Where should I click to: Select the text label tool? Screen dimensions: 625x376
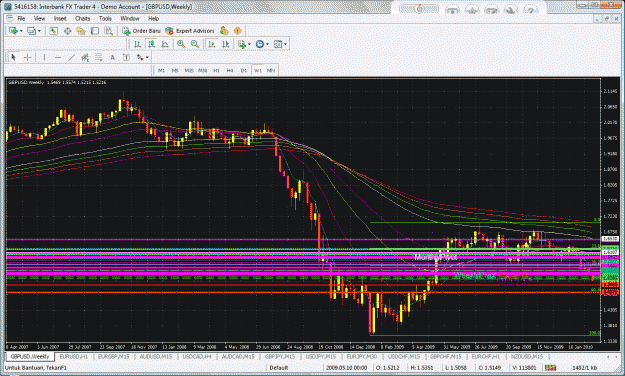(126, 58)
